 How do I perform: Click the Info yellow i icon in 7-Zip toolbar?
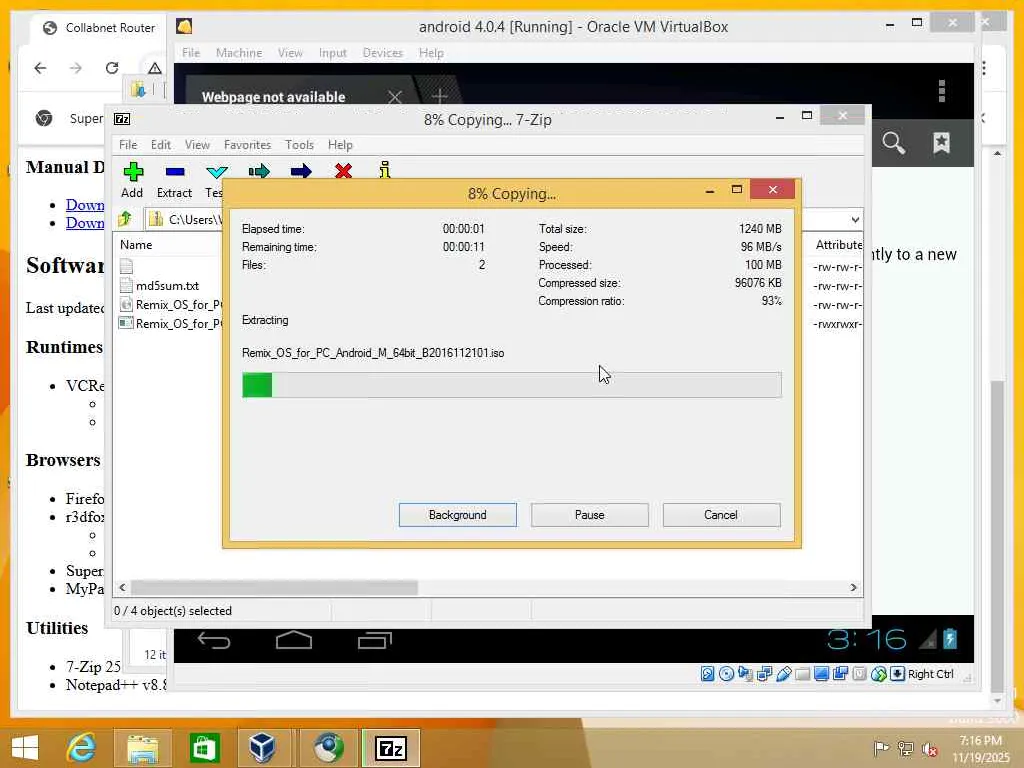385,170
